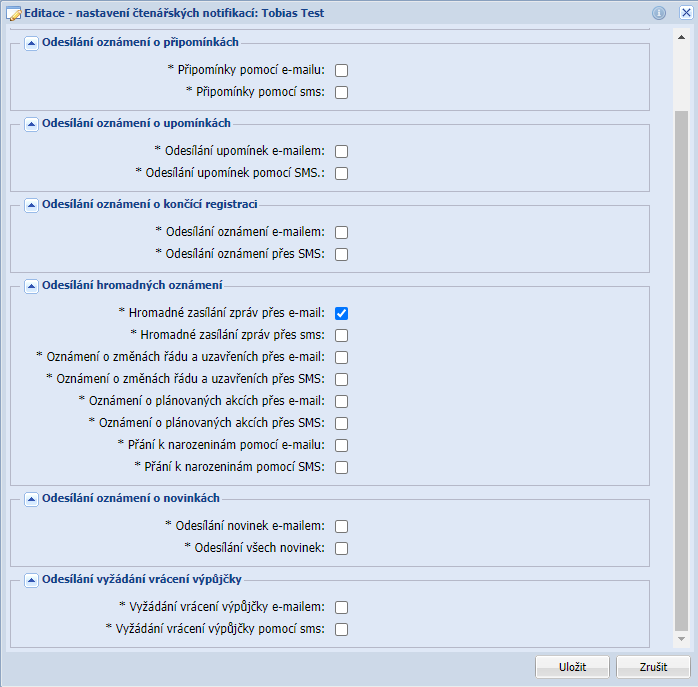Click the 'Zrušit' cancel button

pyautogui.click(x=653, y=667)
